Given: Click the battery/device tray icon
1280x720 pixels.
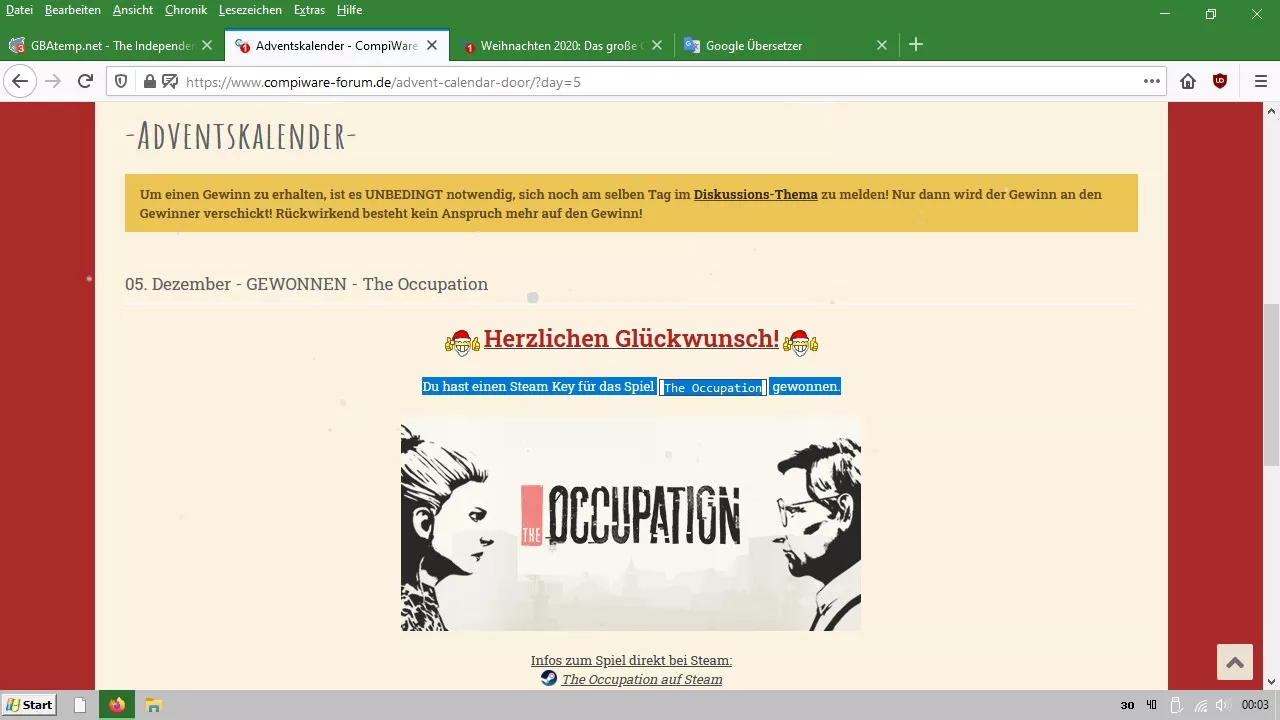Looking at the screenshot, I should tap(1177, 705).
